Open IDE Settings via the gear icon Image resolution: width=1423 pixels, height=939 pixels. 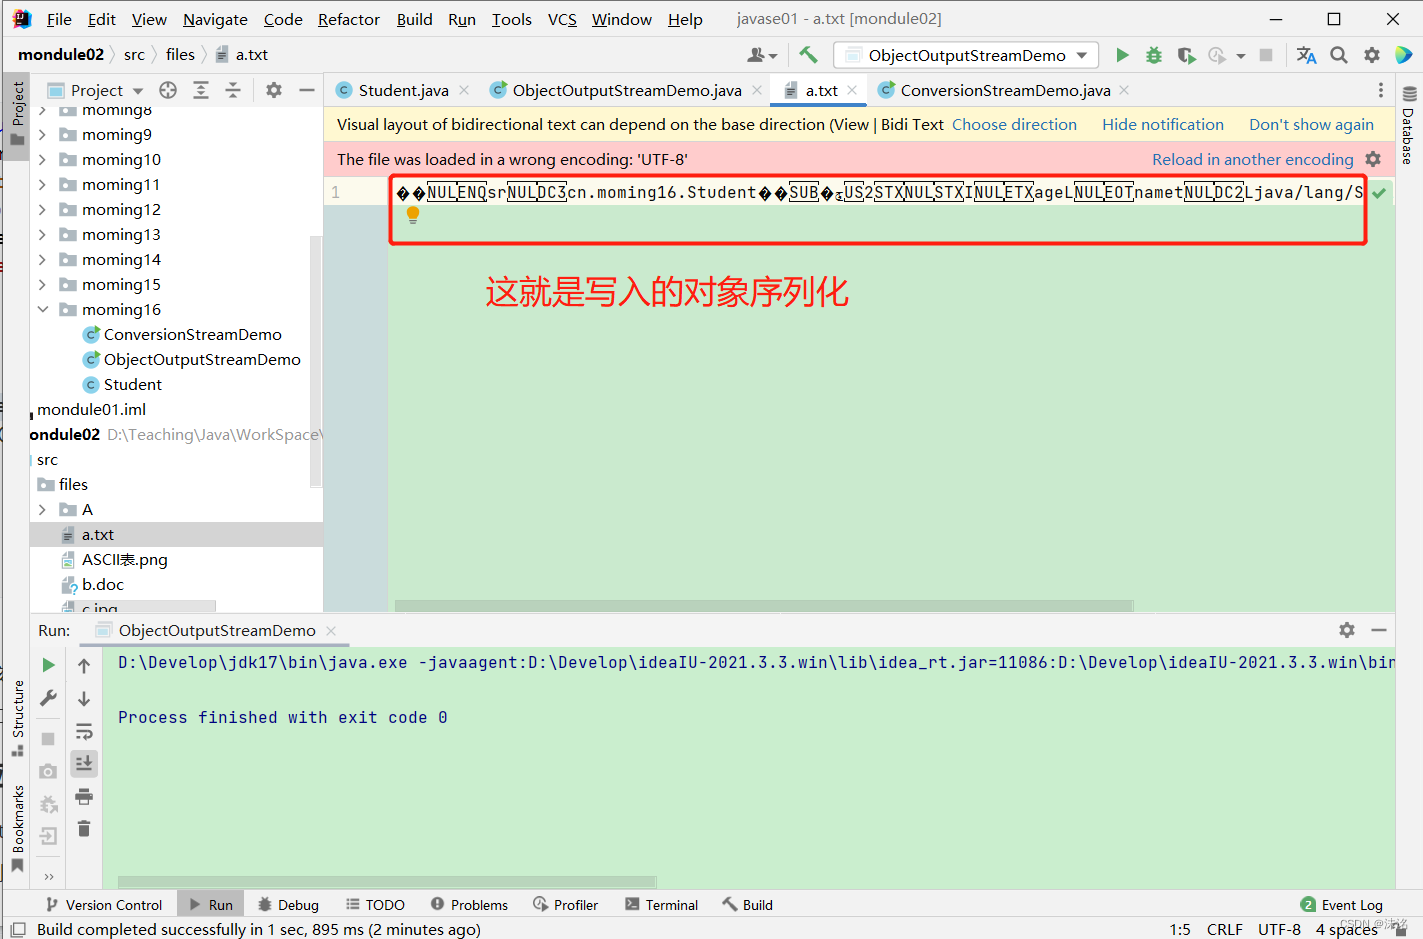pos(1372,55)
